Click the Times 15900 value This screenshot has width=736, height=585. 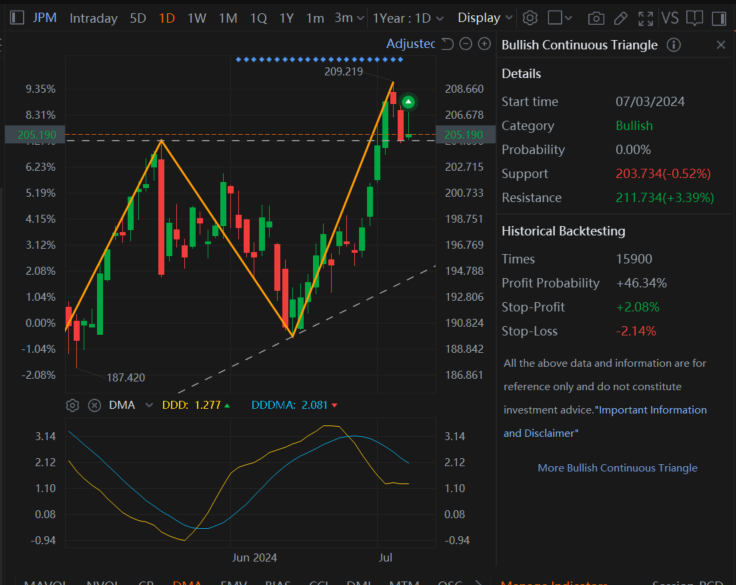634,259
